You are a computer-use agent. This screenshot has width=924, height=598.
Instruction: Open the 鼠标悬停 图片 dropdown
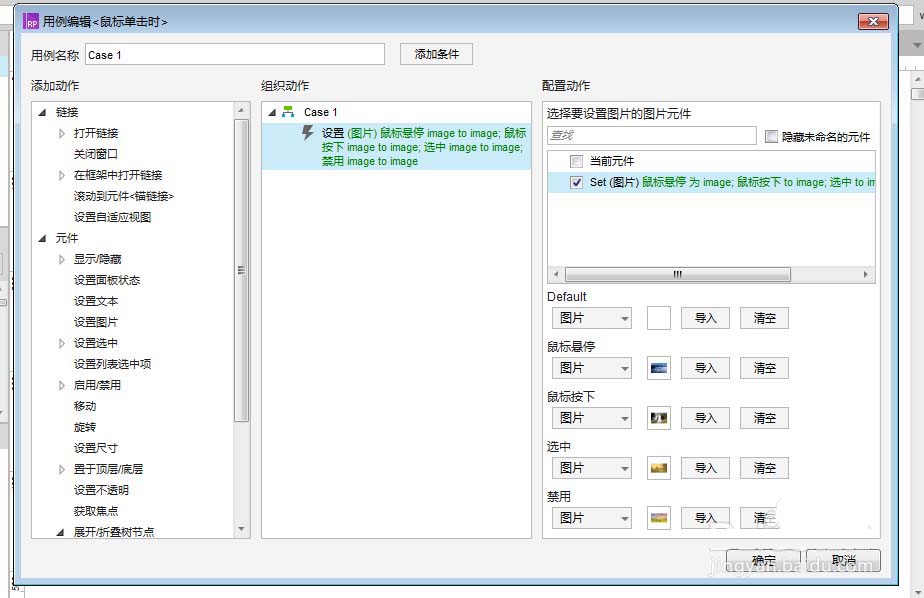[x=592, y=368]
